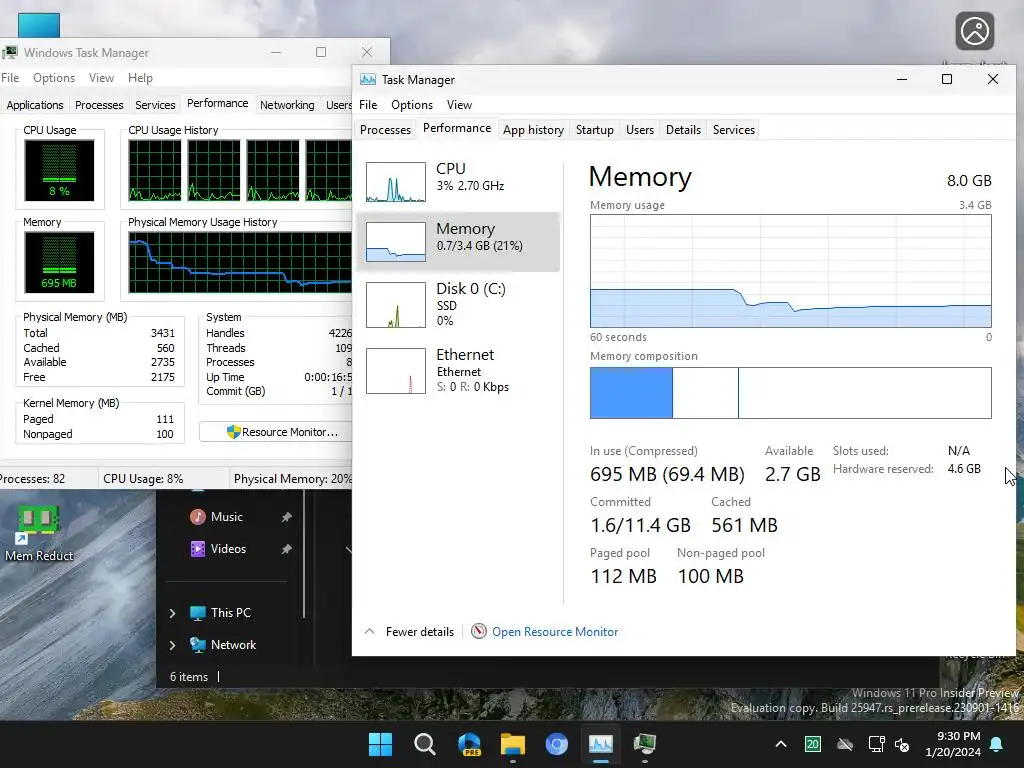
Task: Select the Disk 0 (C:) graph thumbnail
Action: click(x=396, y=304)
